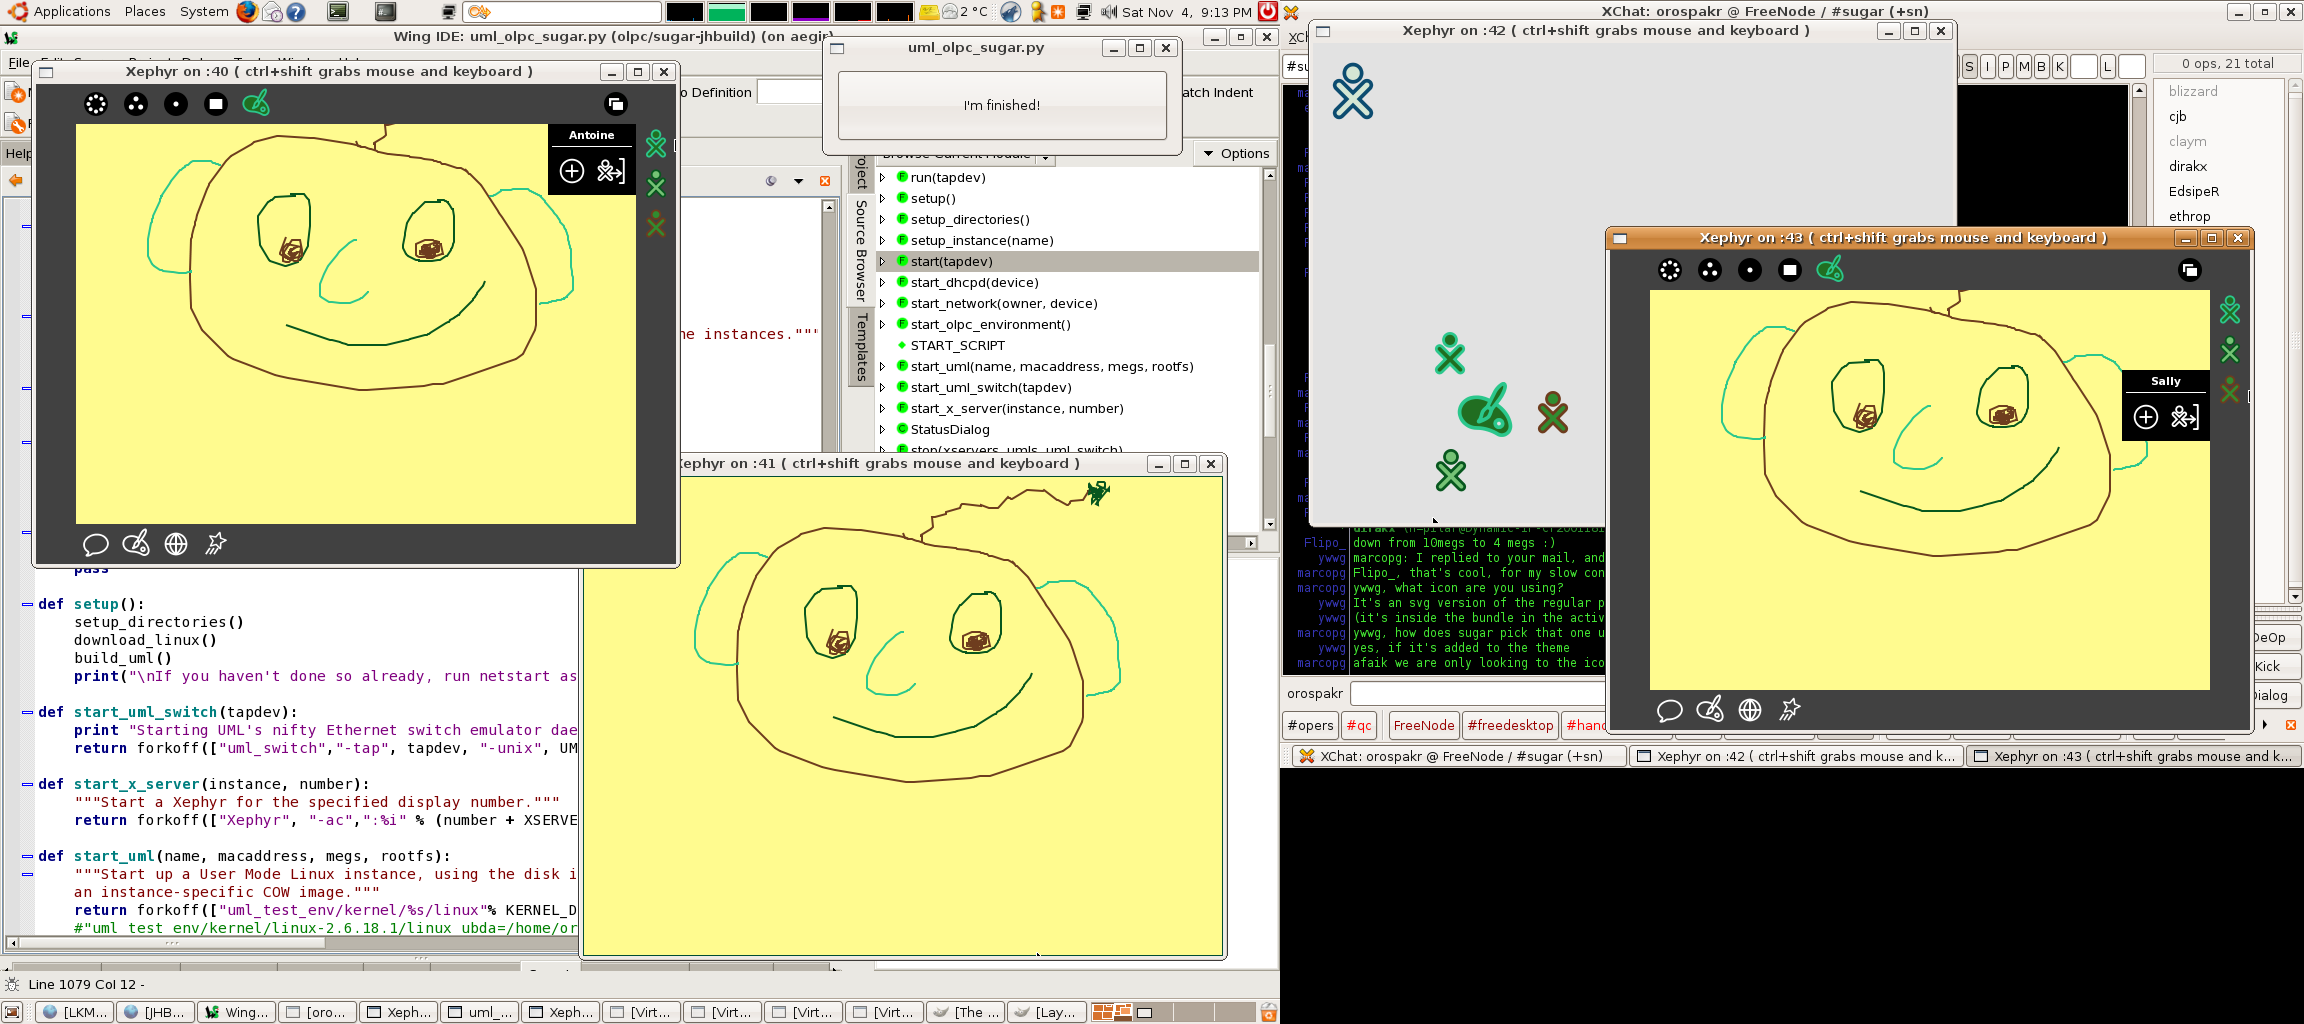Focus the XChat message input field
Screen dimensions: 2304x1024
[1478, 693]
